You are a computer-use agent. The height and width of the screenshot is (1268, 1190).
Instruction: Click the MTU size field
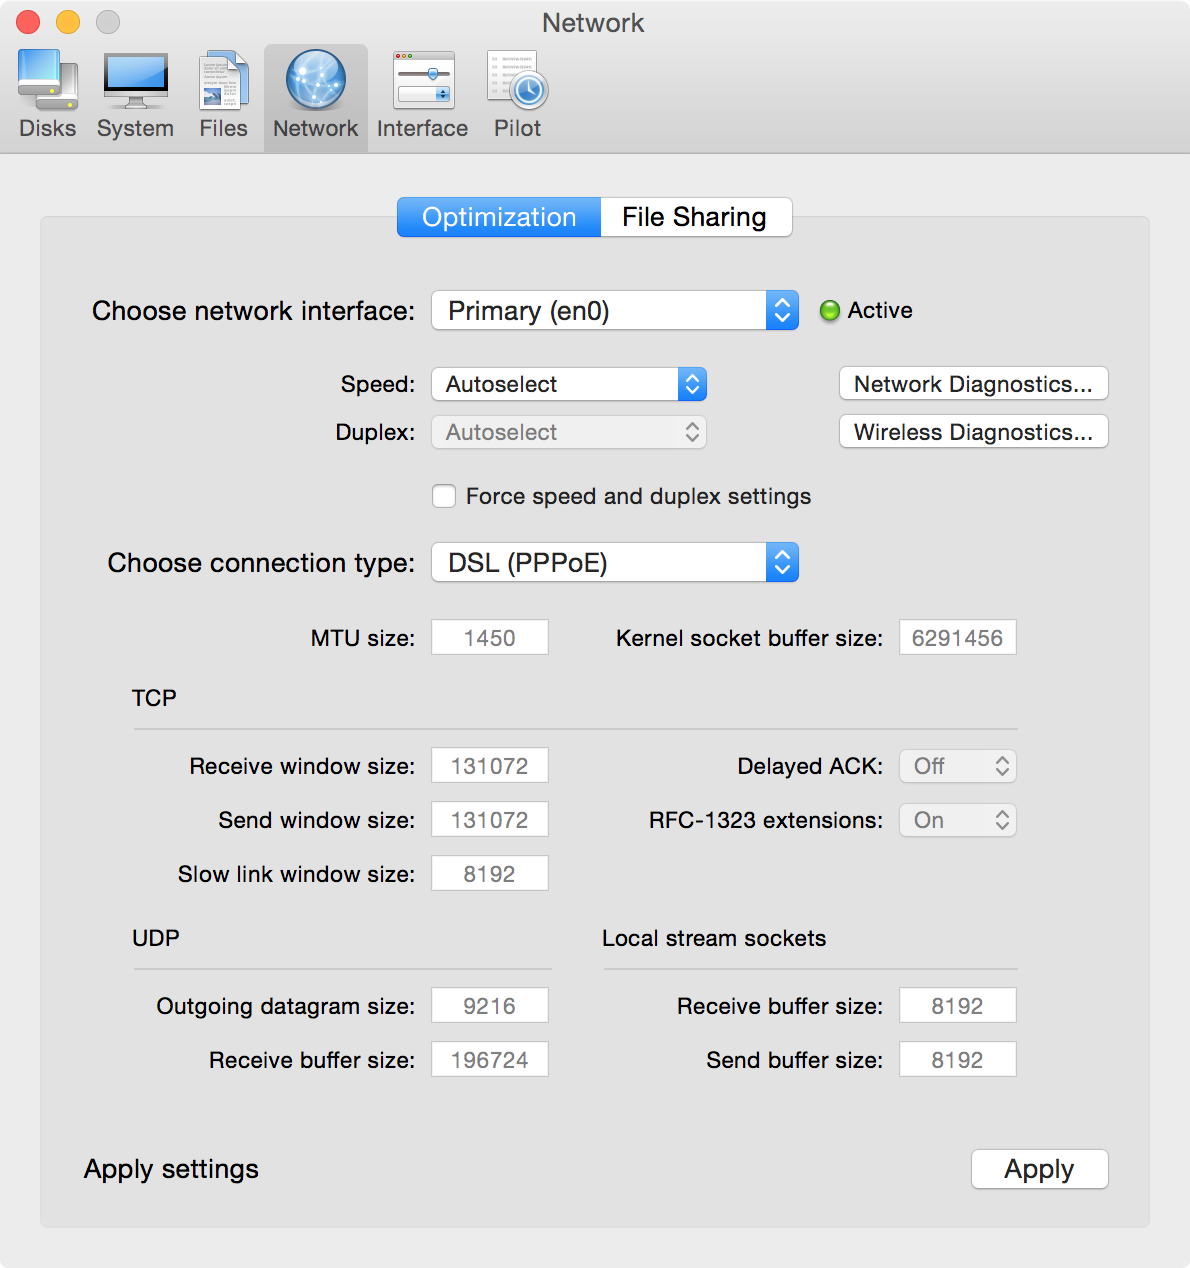[x=490, y=638]
